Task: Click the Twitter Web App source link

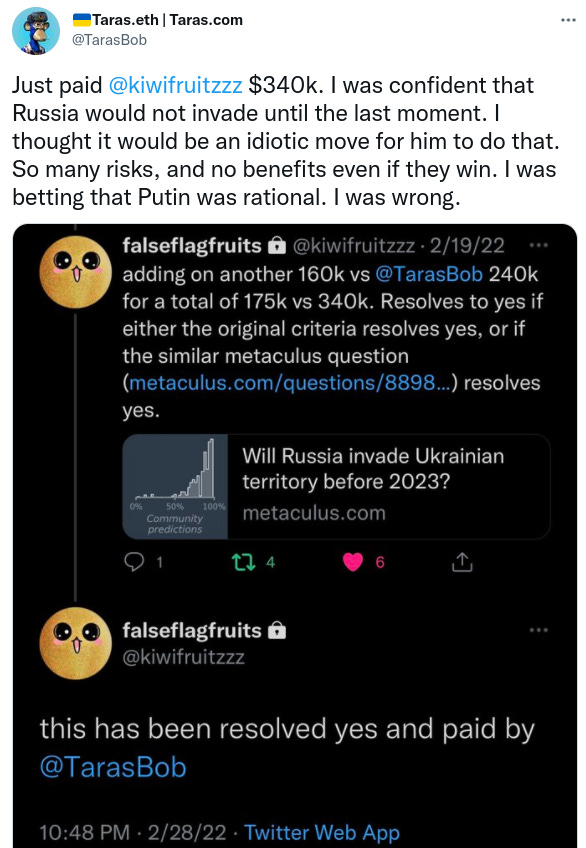Action: 322,832
